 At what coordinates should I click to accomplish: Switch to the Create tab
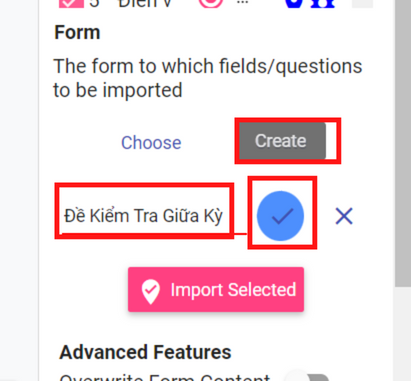[x=280, y=141]
